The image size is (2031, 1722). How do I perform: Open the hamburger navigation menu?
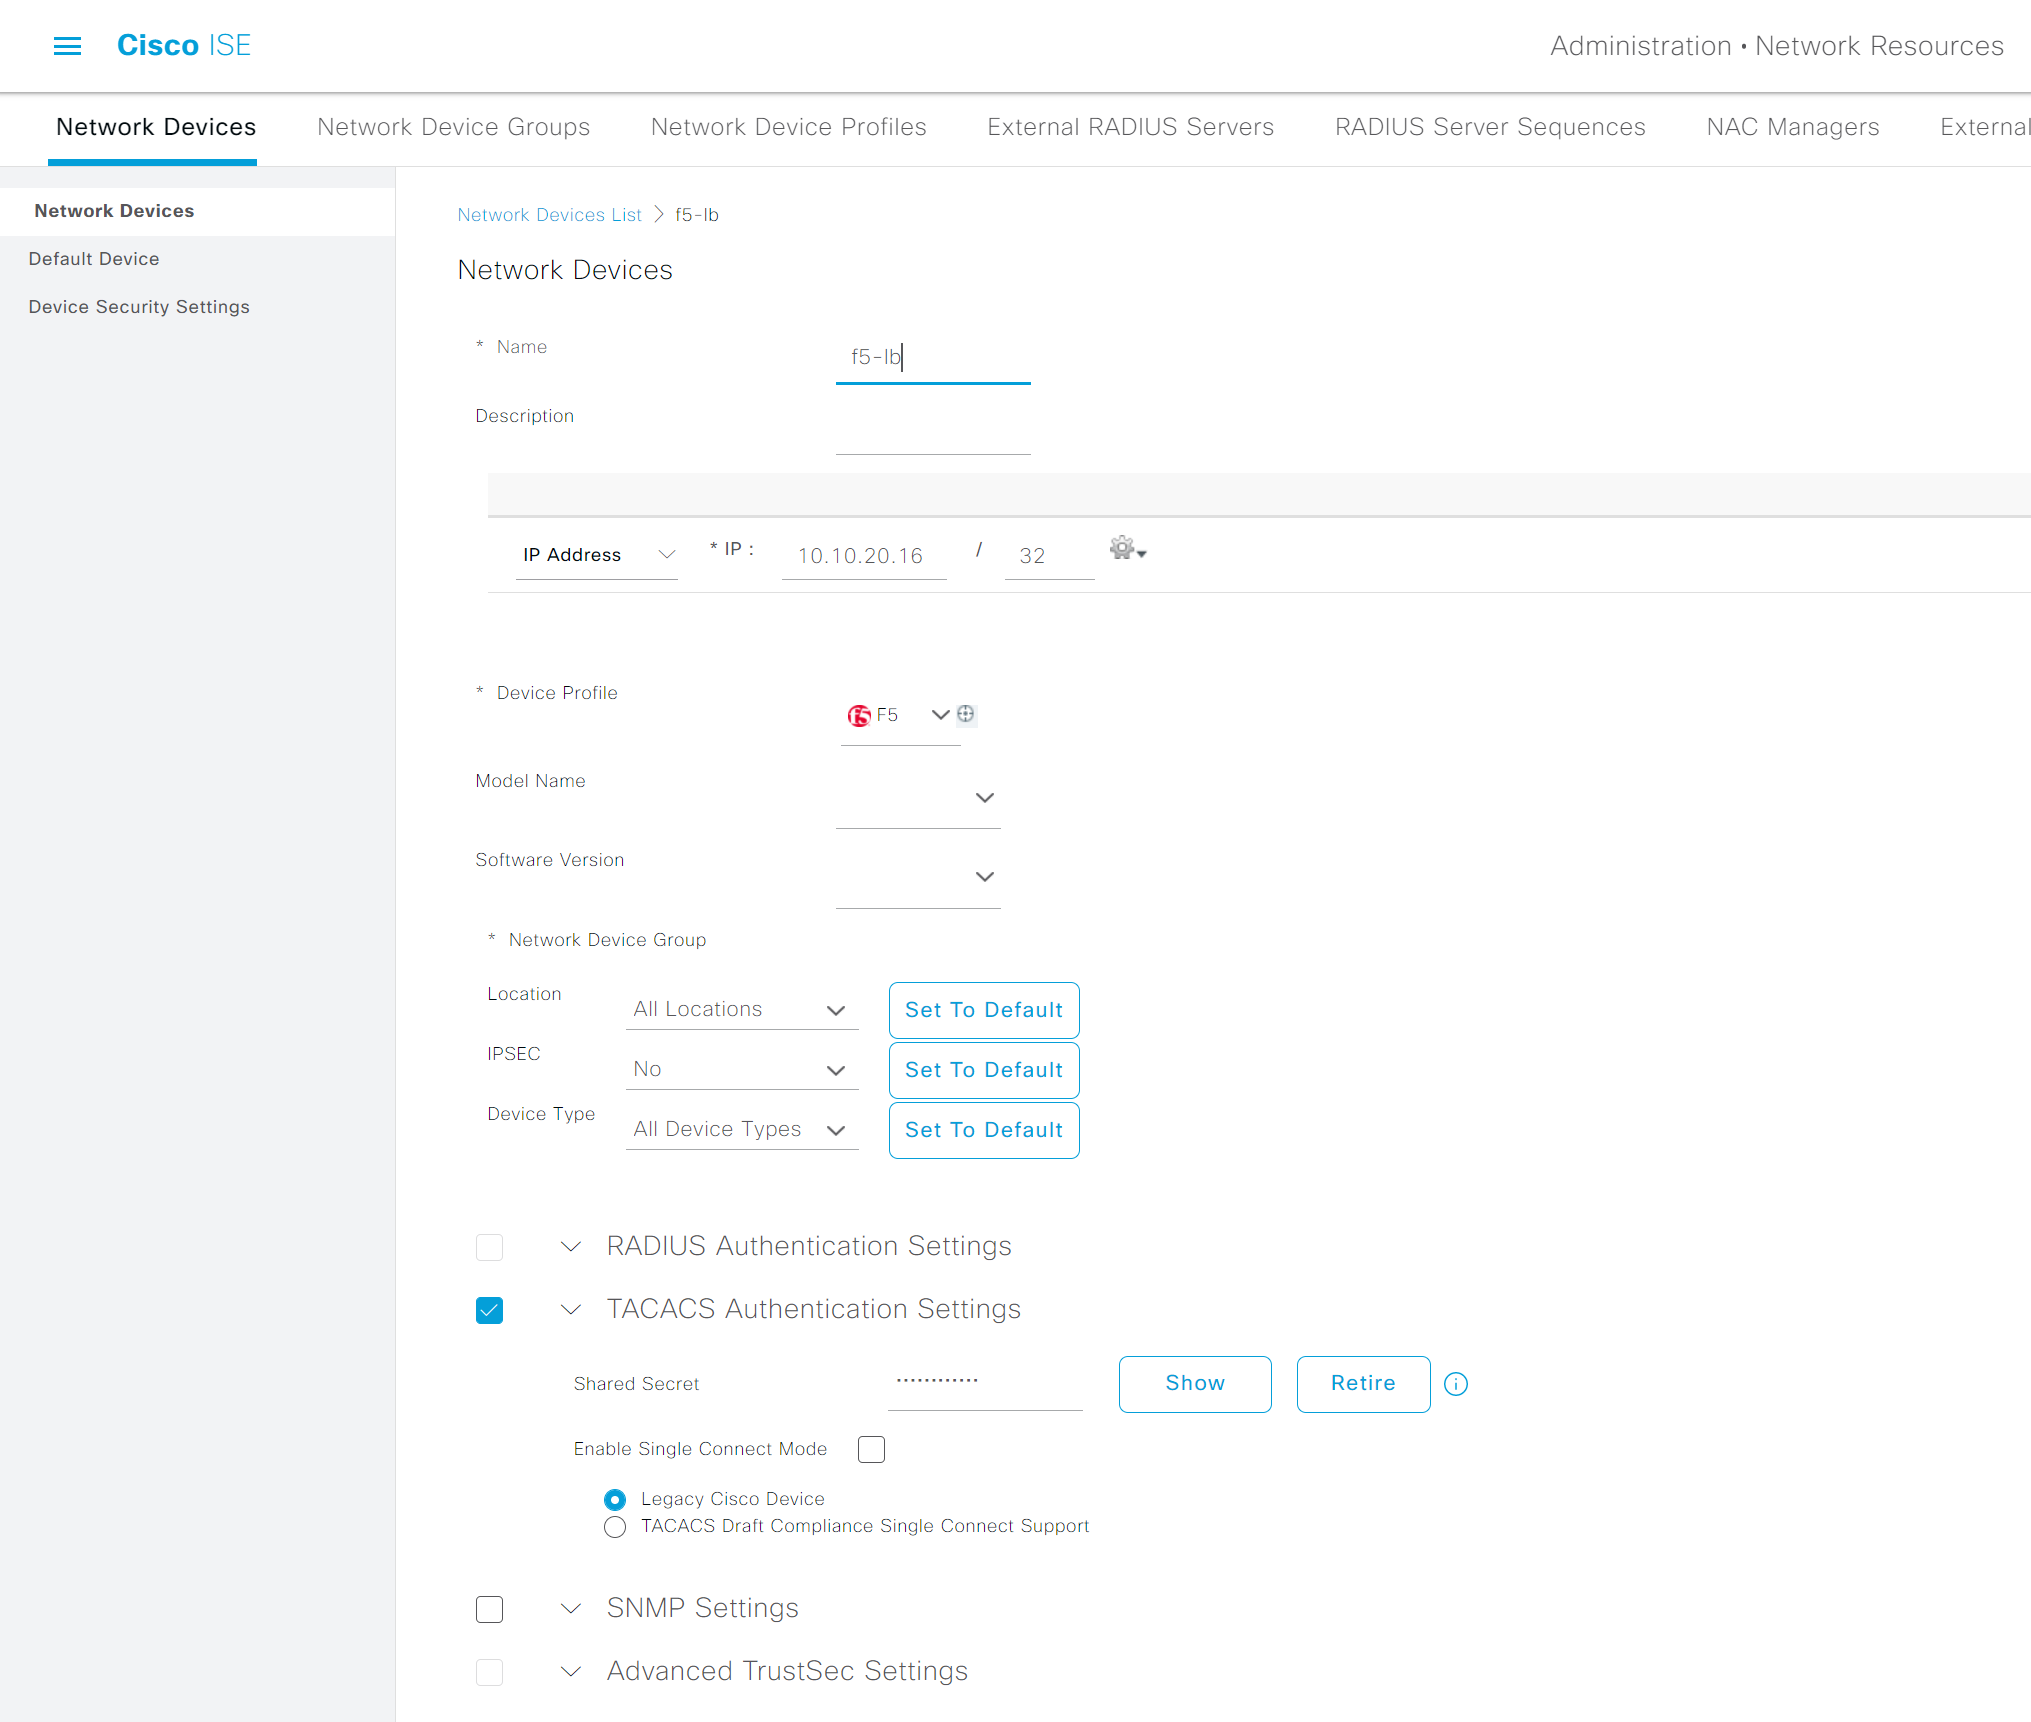[67, 46]
